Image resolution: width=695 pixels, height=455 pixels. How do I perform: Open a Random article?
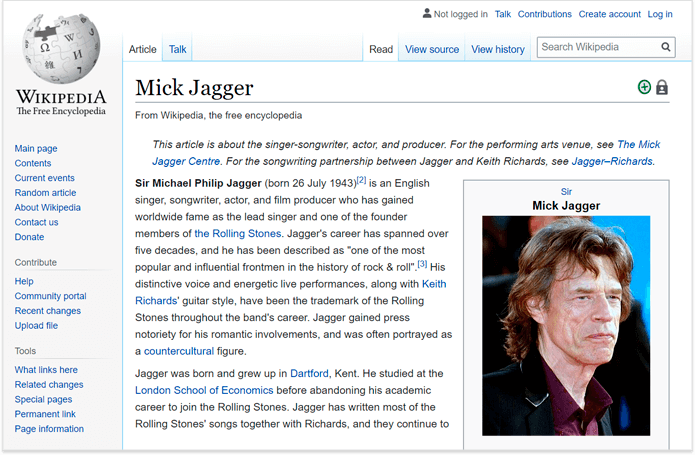(x=45, y=193)
